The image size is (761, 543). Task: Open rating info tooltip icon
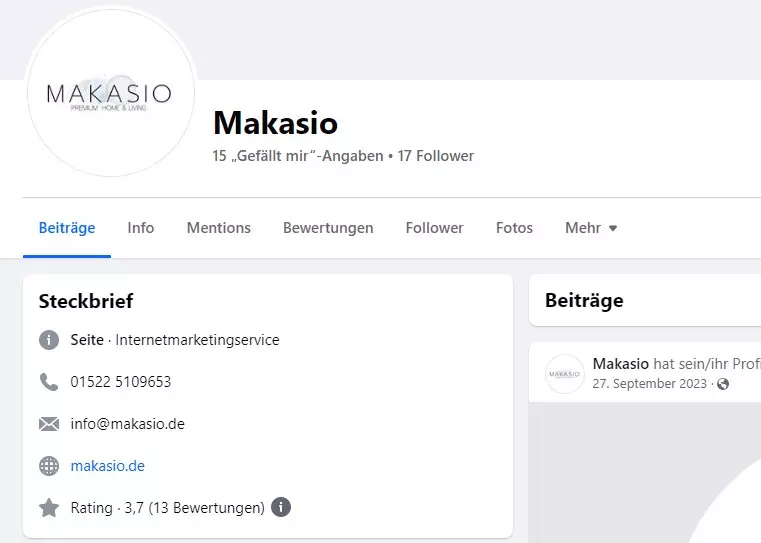tap(281, 507)
